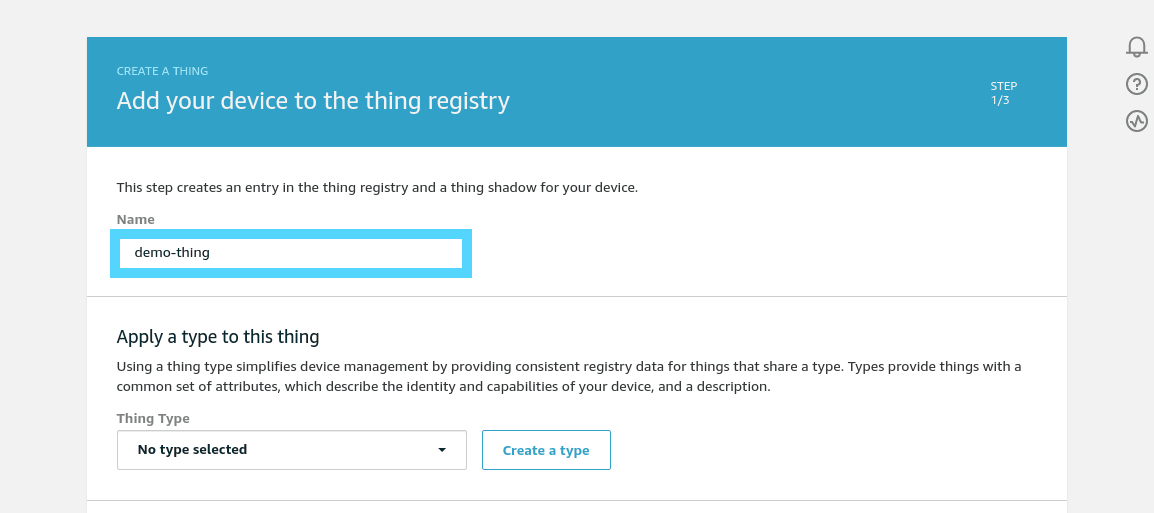Open the activity pulse monitor icon
This screenshot has height=513, width=1154.
[1136, 121]
